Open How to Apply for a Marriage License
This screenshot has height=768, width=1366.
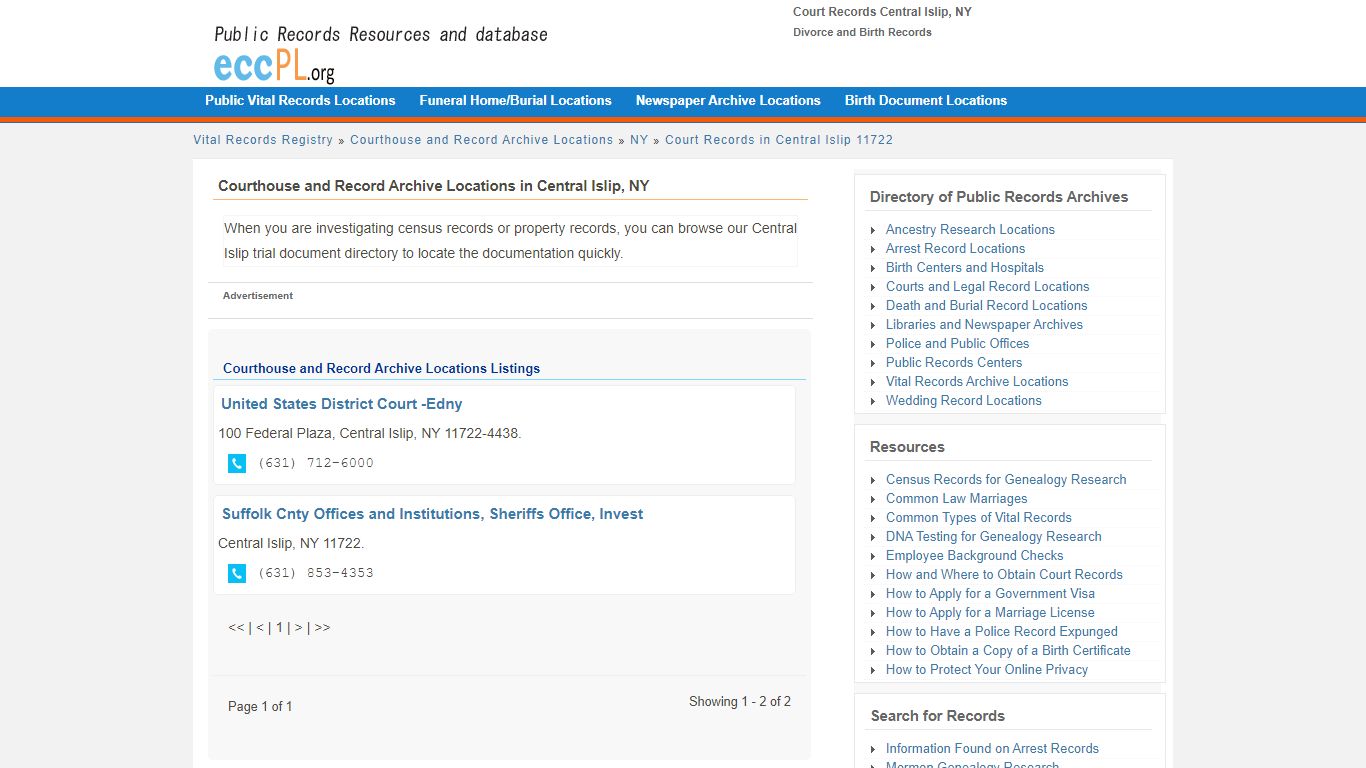990,612
